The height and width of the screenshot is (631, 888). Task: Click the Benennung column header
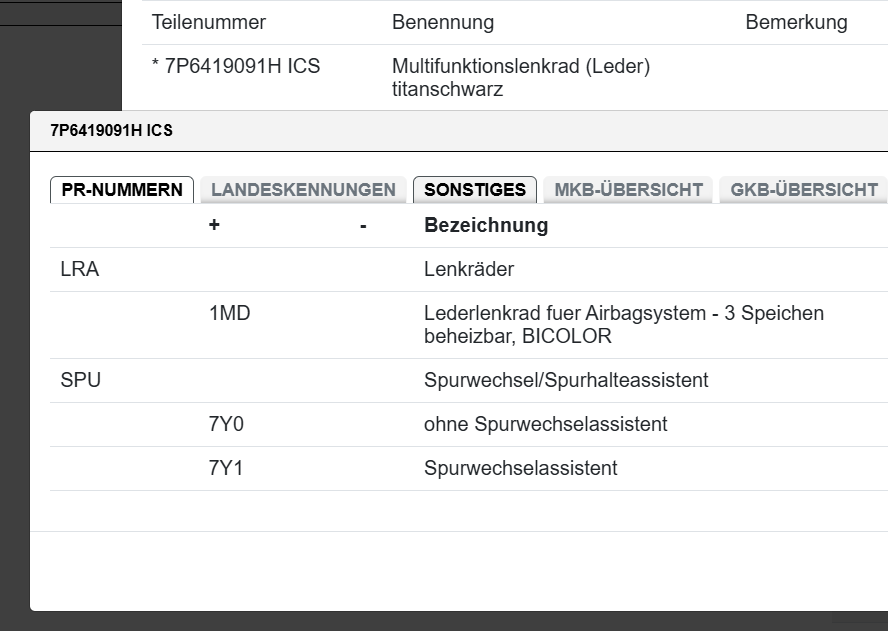pyautogui.click(x=442, y=22)
